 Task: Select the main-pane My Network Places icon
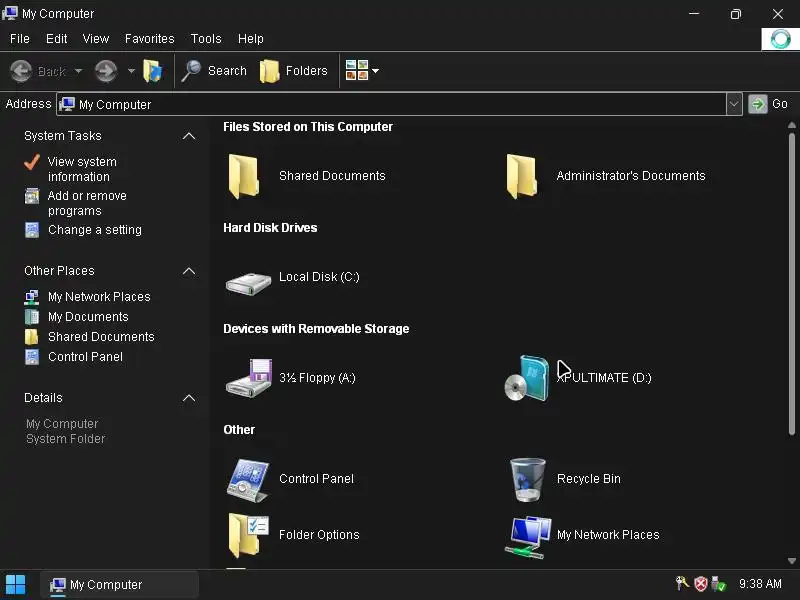point(528,537)
